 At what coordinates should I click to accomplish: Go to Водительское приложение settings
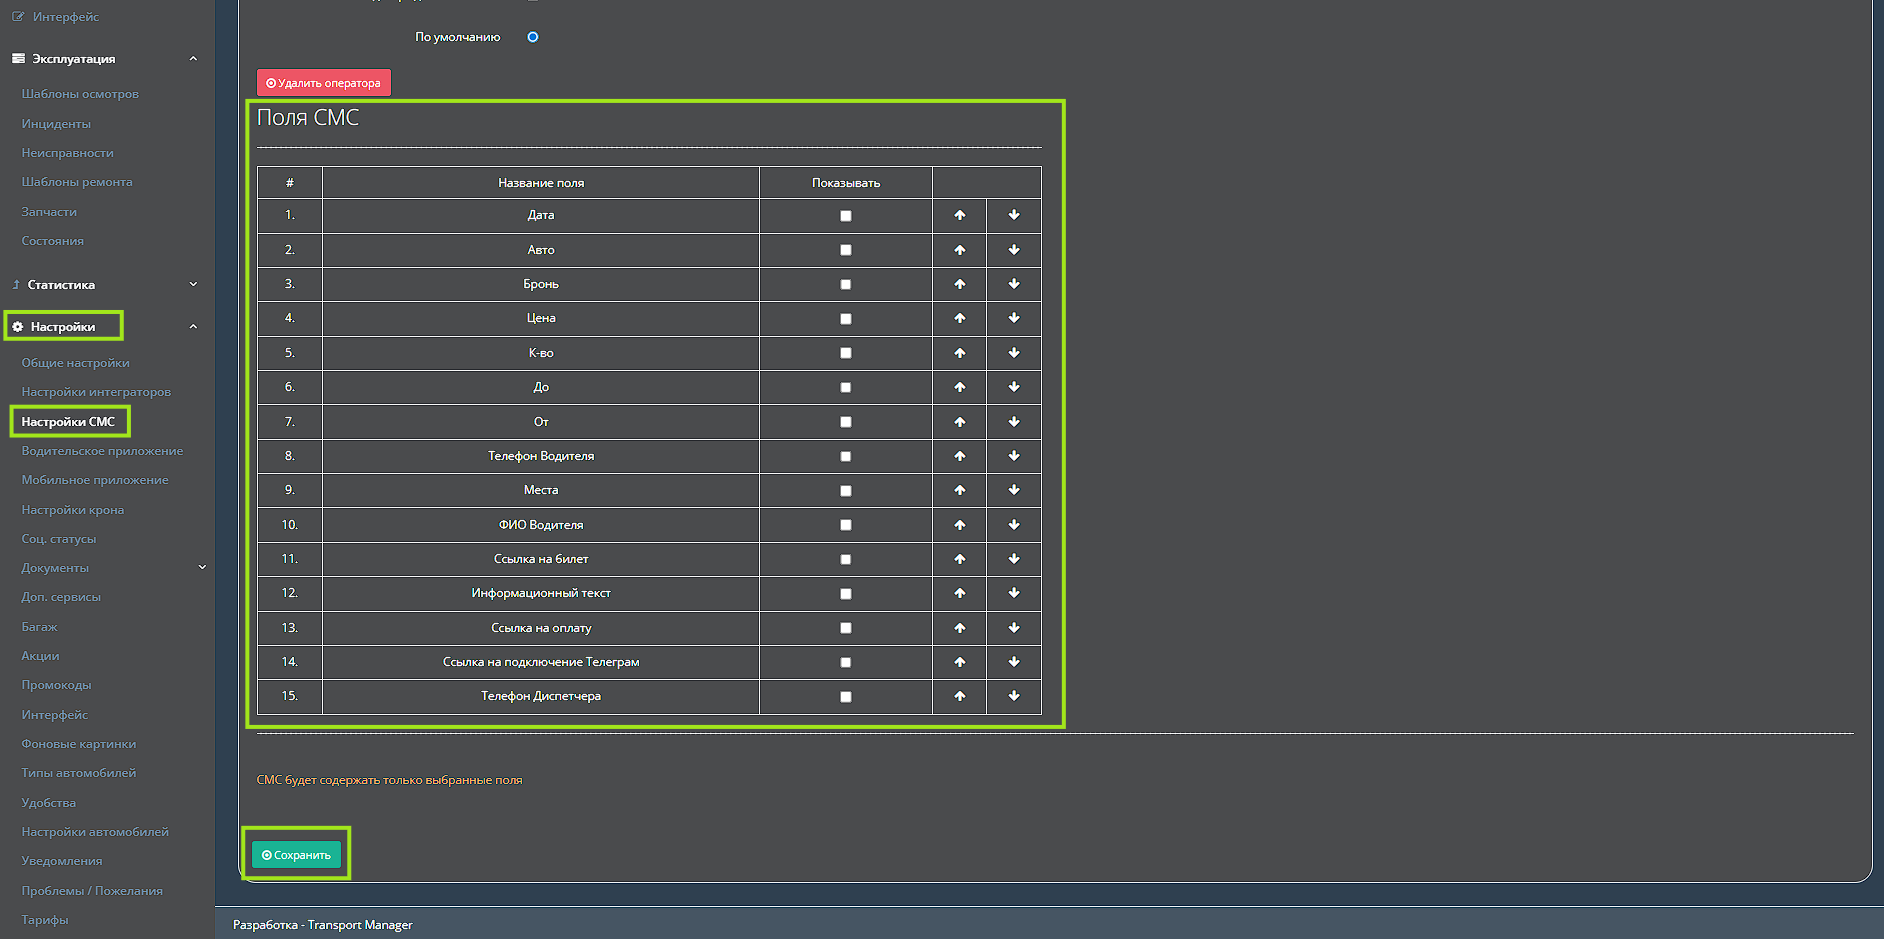[x=102, y=451]
